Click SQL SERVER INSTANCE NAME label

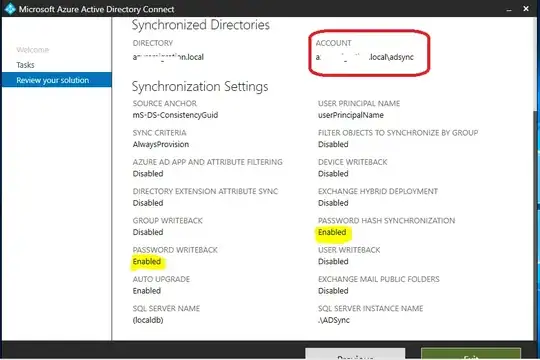tap(370, 308)
